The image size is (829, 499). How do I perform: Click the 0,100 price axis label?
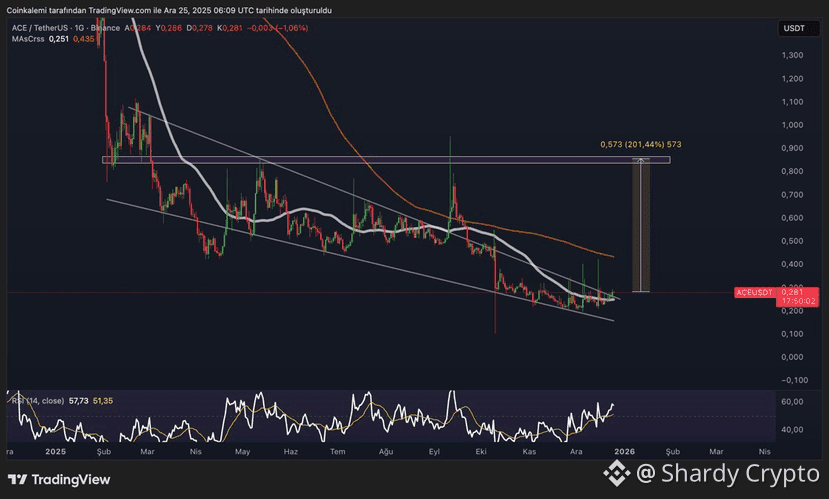[x=792, y=334]
